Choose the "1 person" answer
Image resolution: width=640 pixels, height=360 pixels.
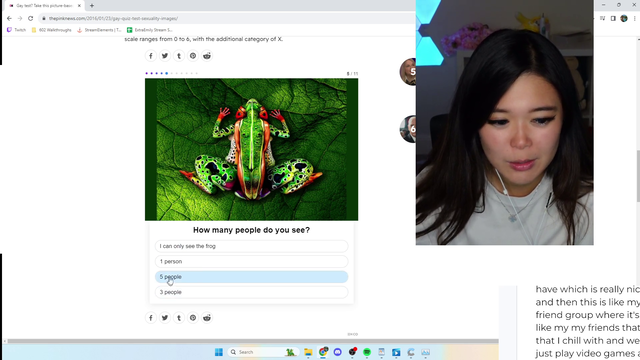tap(251, 261)
